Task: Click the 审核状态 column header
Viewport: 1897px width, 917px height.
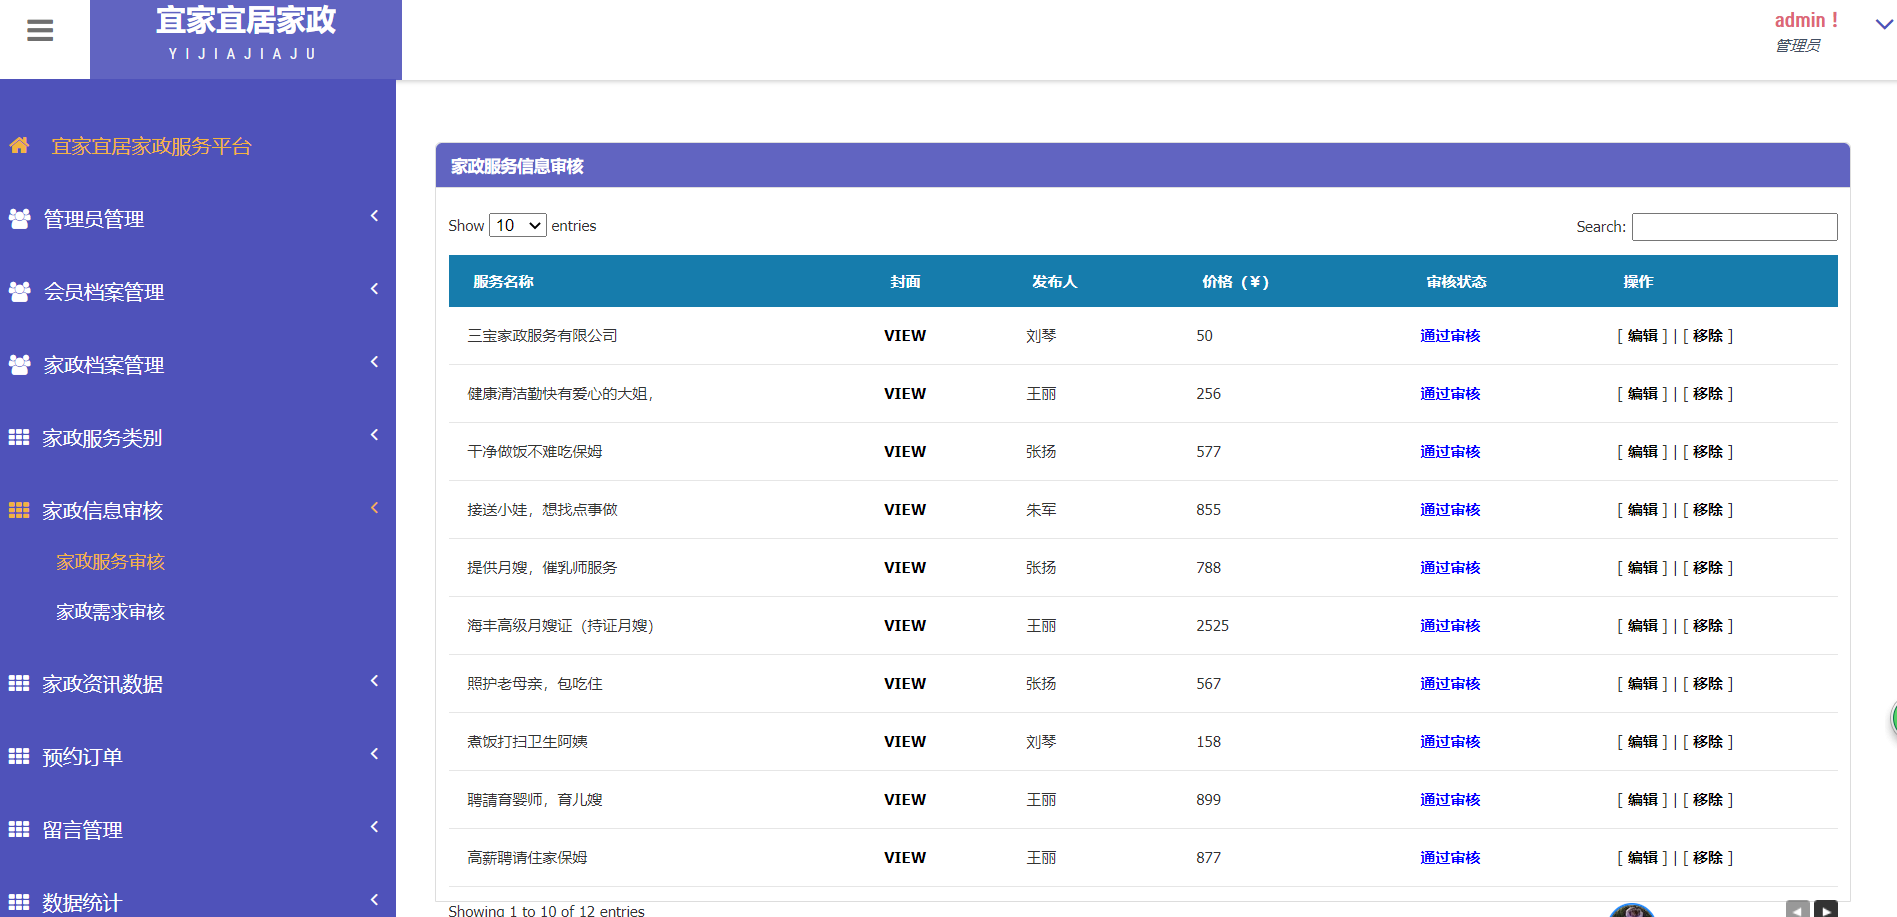Action: point(1456,282)
